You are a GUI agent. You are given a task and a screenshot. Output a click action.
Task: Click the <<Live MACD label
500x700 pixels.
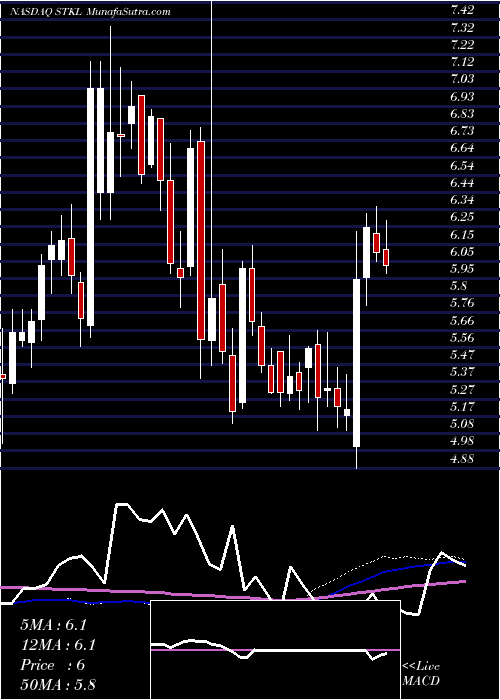click(x=421, y=673)
